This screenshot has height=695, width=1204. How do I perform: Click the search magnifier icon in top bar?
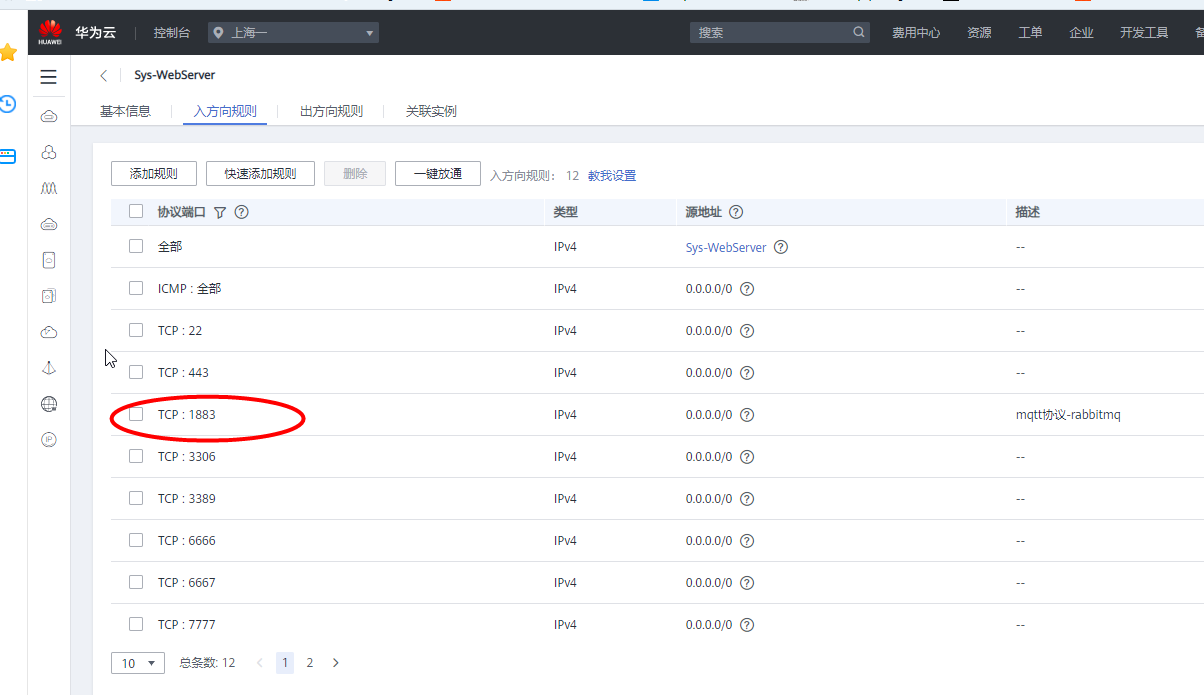[x=859, y=32]
